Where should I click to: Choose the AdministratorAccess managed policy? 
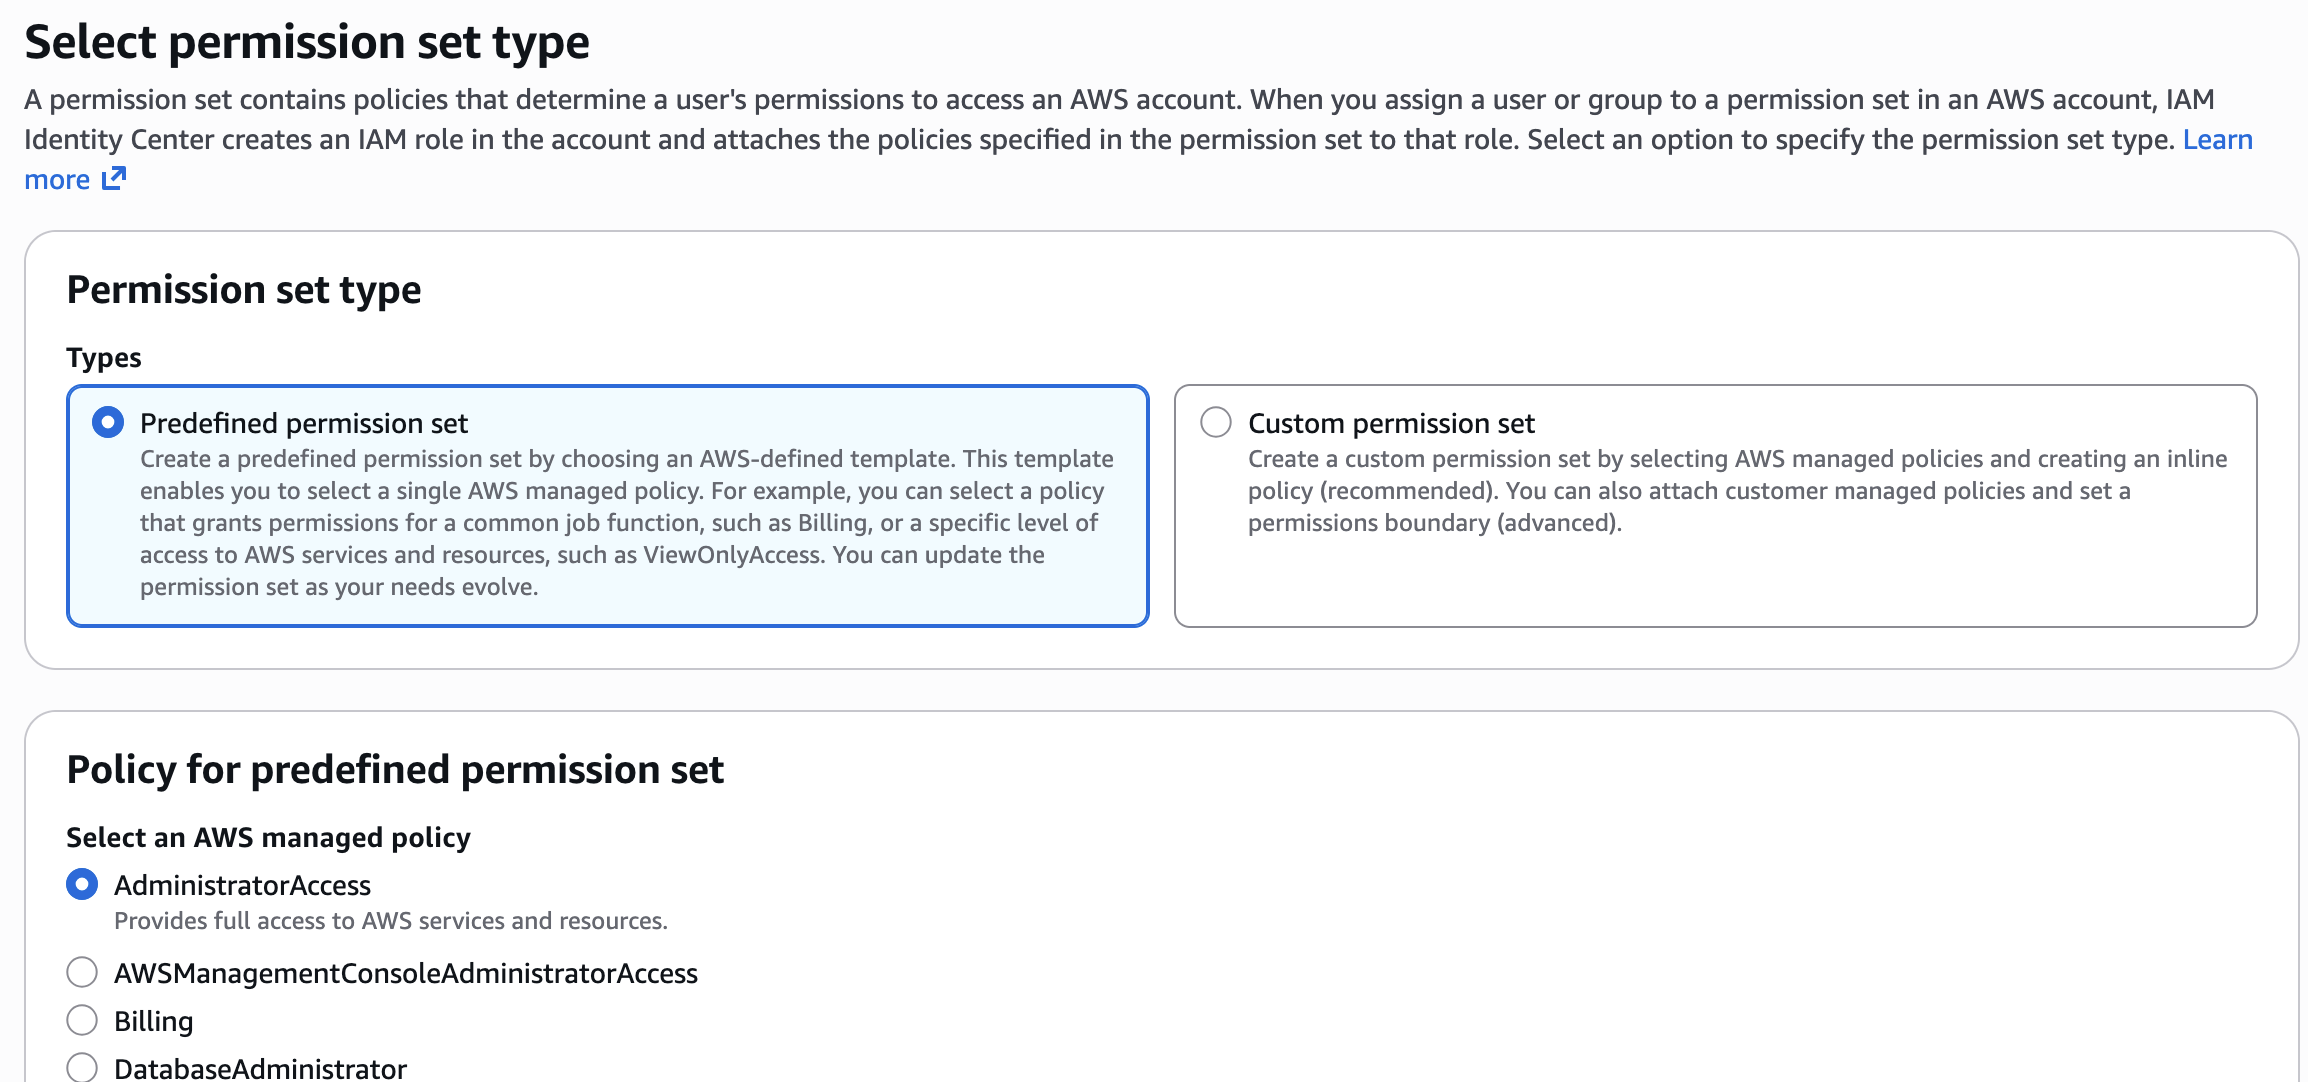point(80,884)
